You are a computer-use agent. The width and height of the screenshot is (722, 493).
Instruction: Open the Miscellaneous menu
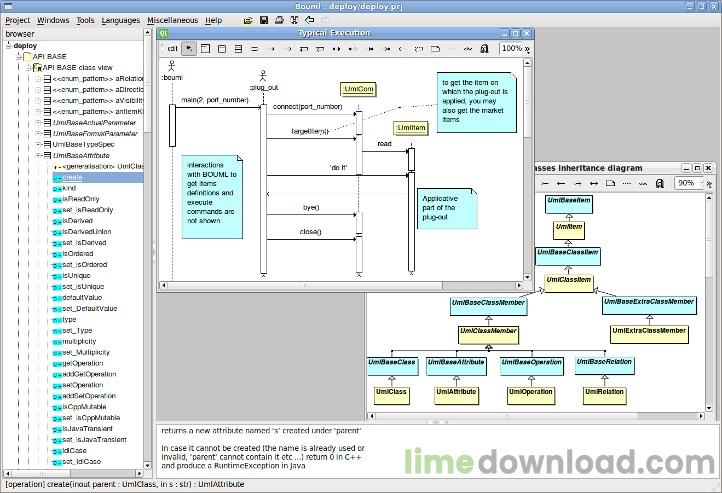point(171,19)
